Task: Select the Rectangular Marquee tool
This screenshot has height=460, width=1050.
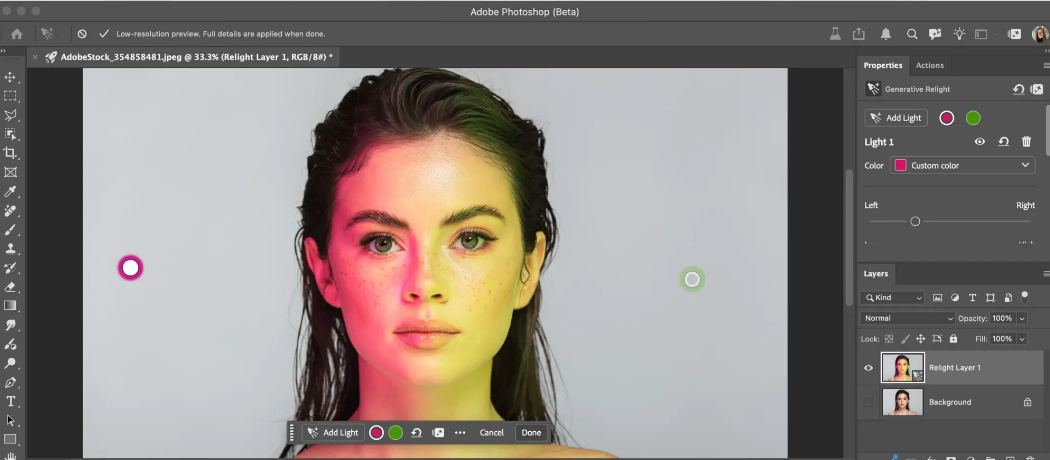Action: pyautogui.click(x=10, y=96)
